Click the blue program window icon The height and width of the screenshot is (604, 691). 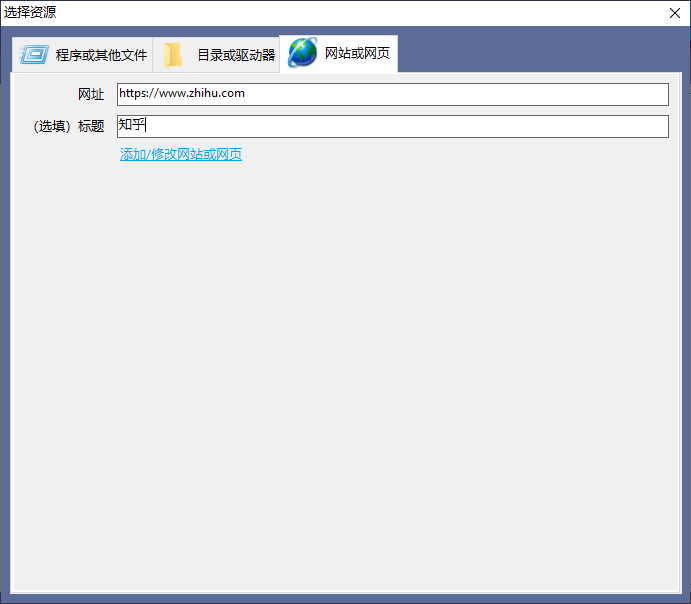coord(34,55)
